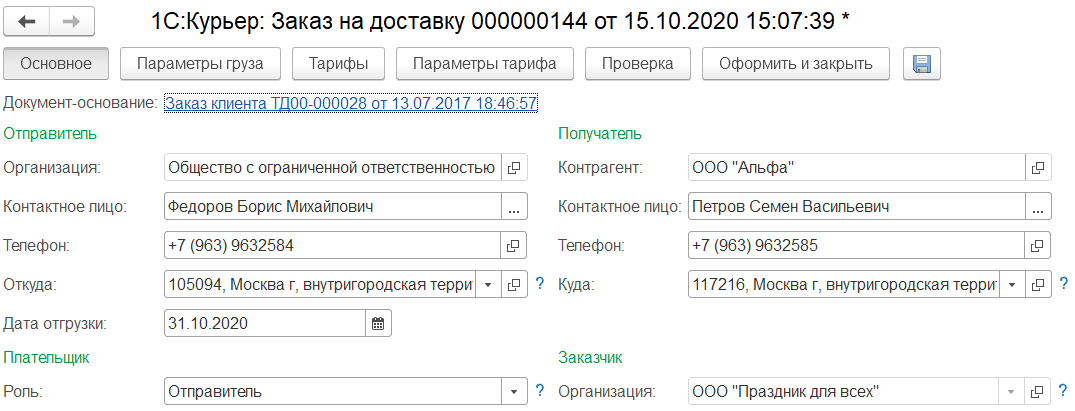The image size is (1075, 411).
Task: Open the Роль payer dropdown
Action: (x=514, y=391)
